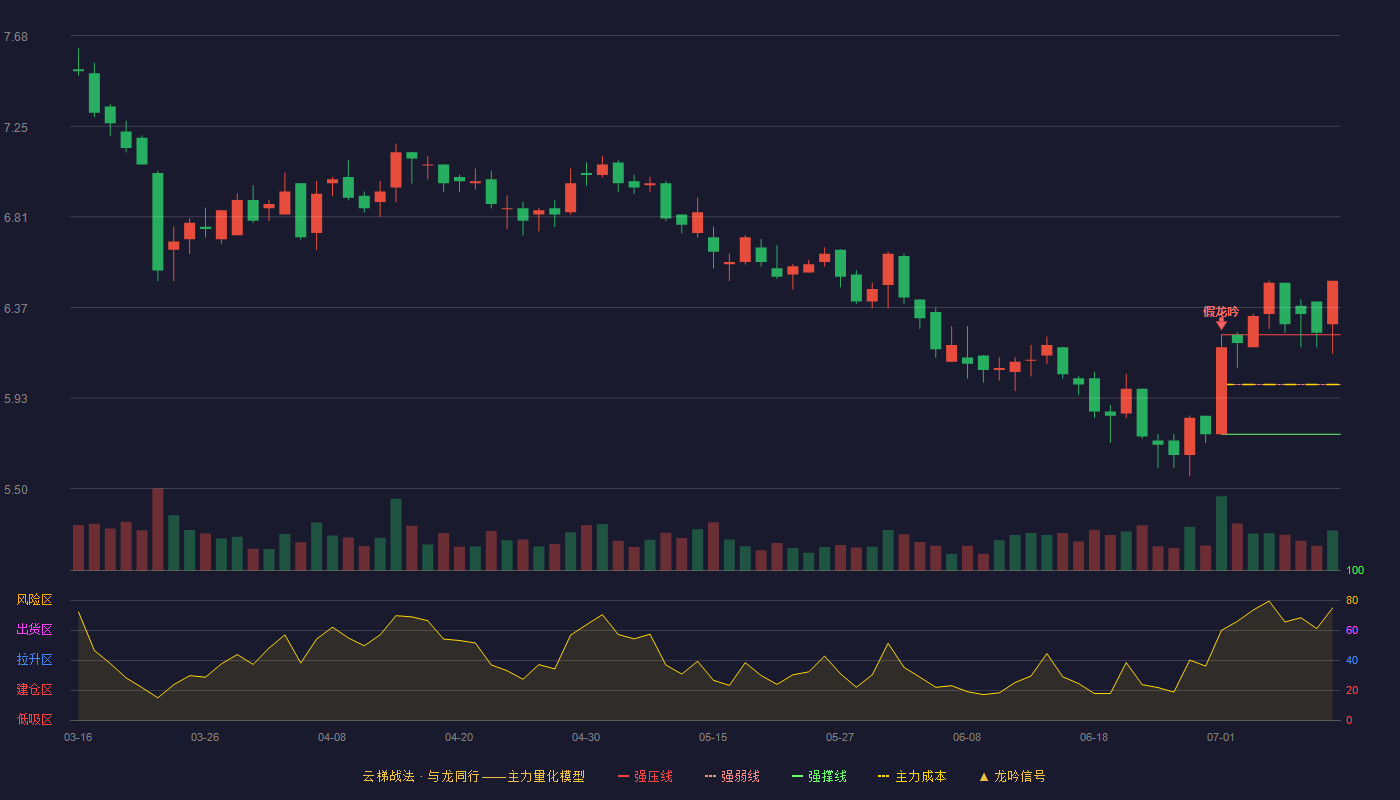
Task: Click the magenta 60 indicator axis value
Action: pyautogui.click(x=1352, y=630)
